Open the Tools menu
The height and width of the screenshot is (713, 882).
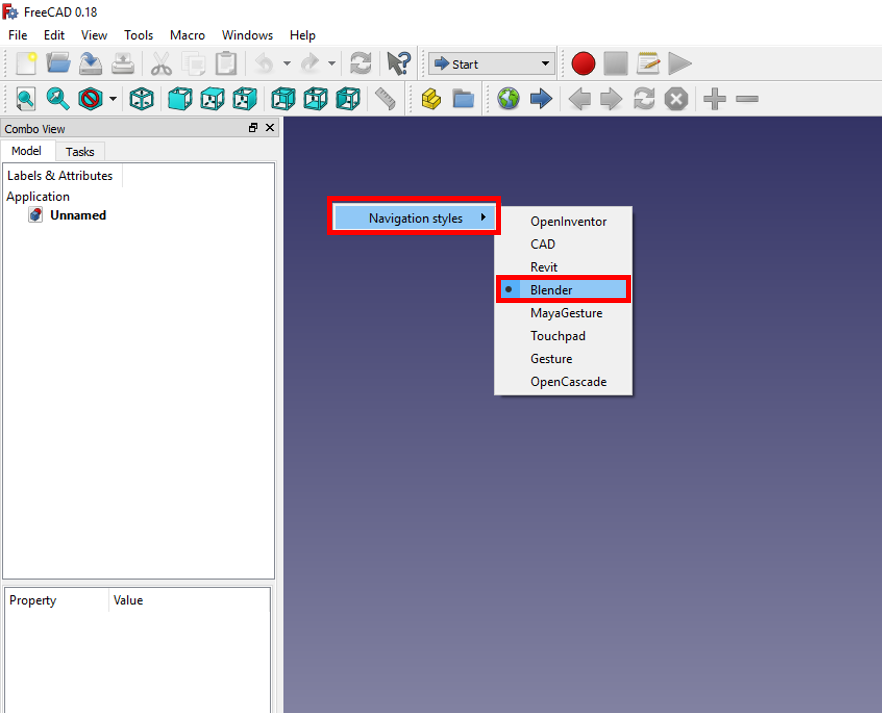pos(138,35)
